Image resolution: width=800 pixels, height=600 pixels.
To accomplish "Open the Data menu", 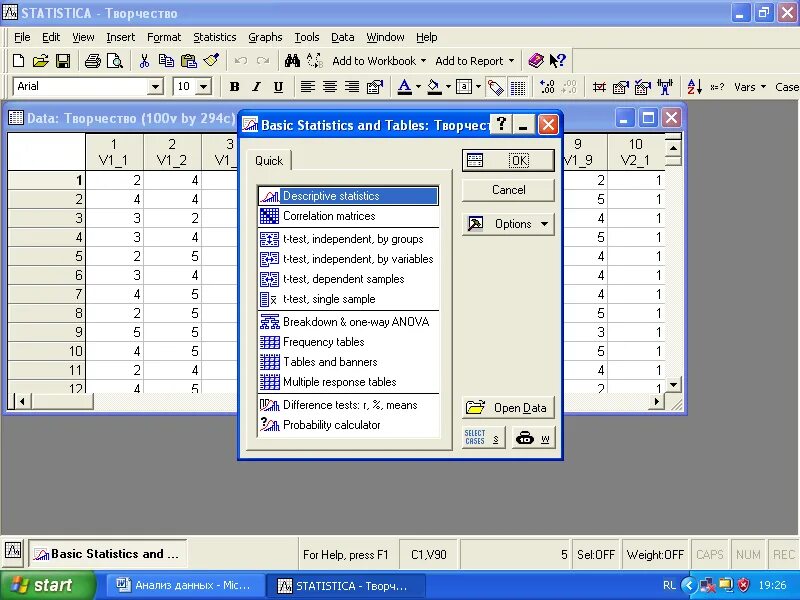I will tap(342, 37).
